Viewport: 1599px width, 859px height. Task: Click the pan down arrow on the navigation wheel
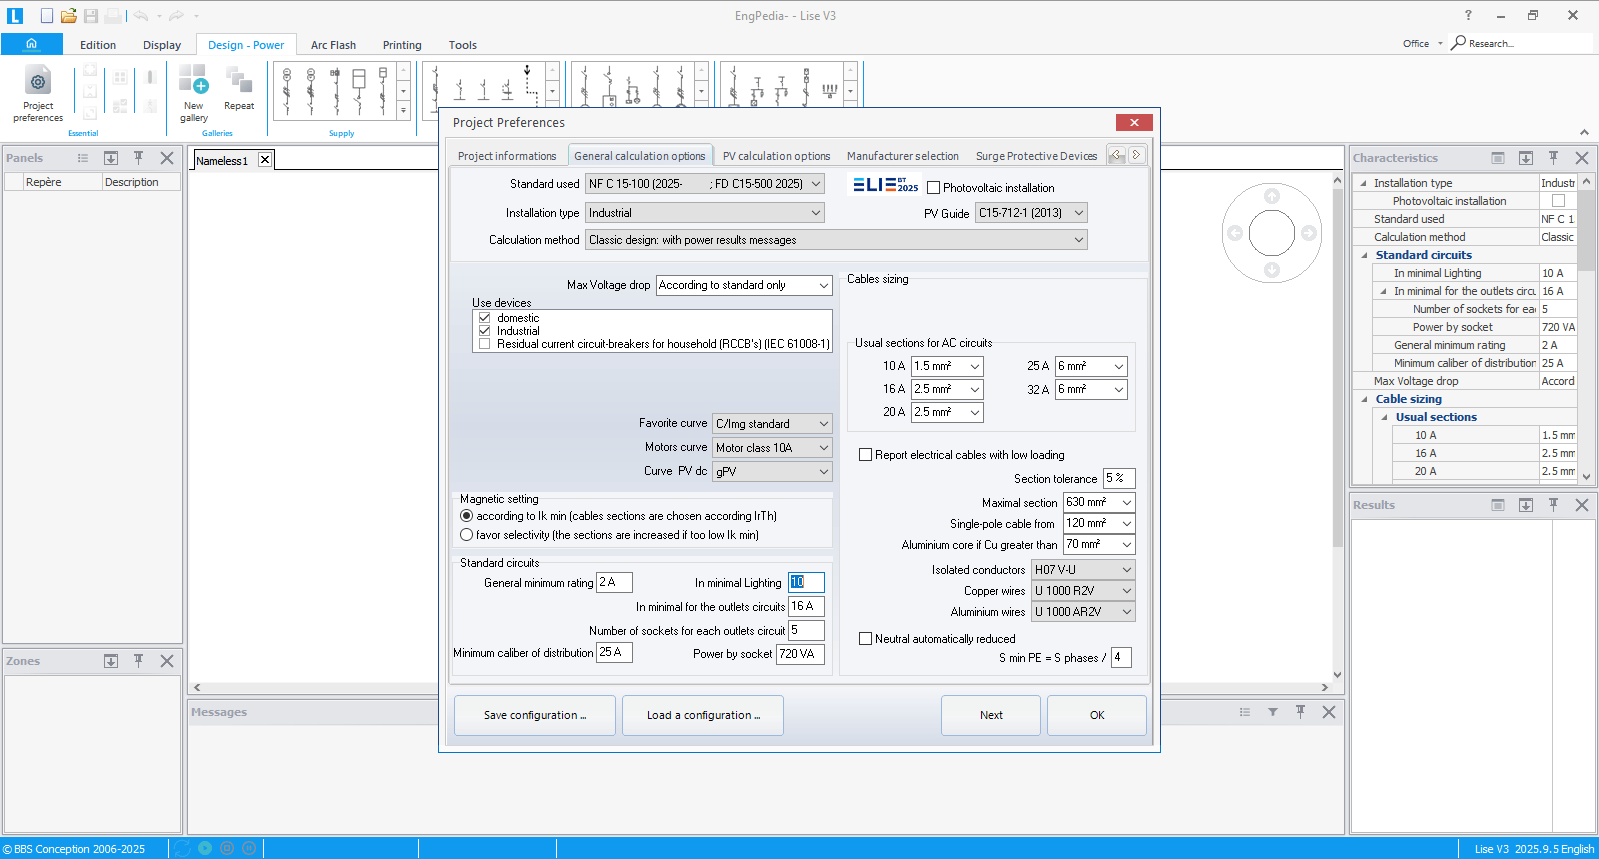tap(1272, 270)
